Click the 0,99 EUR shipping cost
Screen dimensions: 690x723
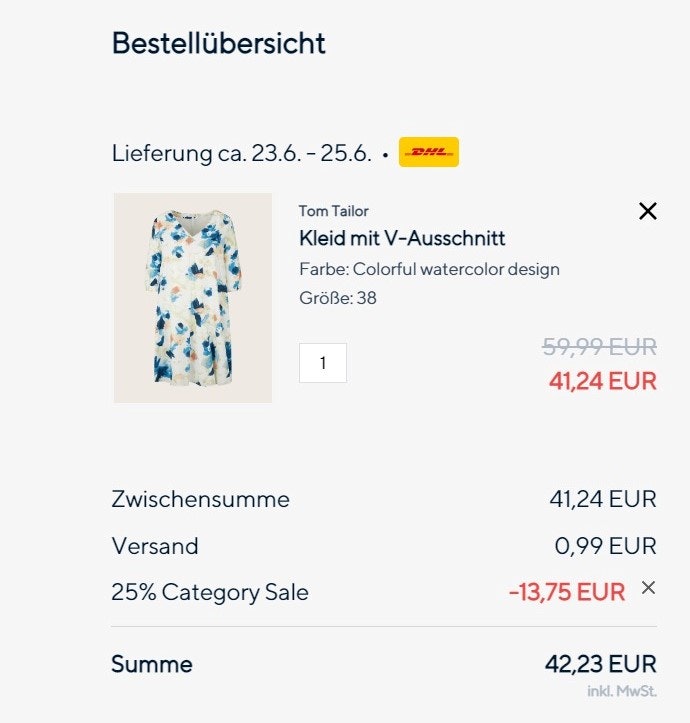pos(605,546)
